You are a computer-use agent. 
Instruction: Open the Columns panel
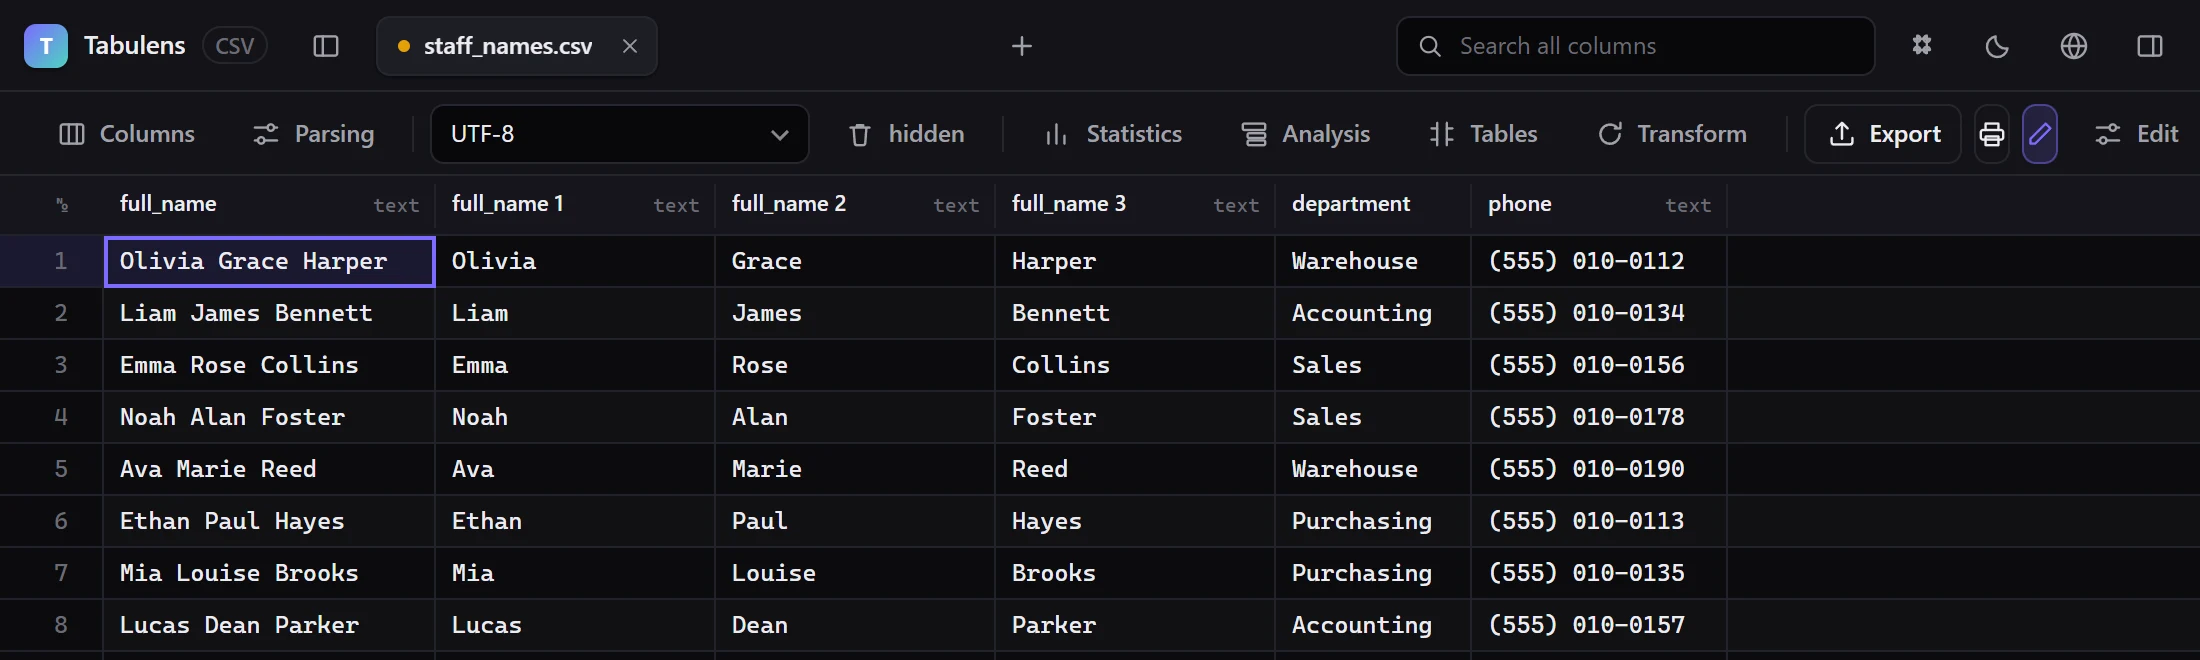127,134
